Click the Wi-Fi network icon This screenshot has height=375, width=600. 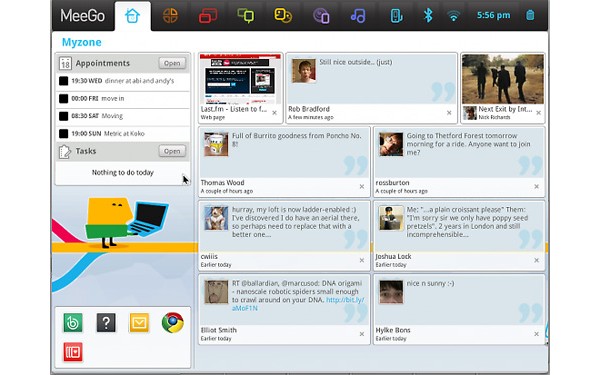point(453,16)
